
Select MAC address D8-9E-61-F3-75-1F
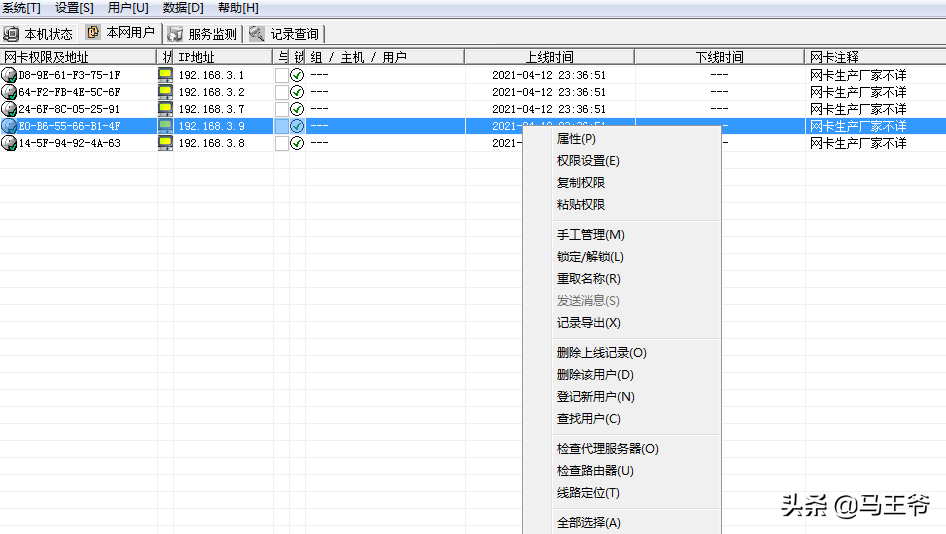coord(69,75)
